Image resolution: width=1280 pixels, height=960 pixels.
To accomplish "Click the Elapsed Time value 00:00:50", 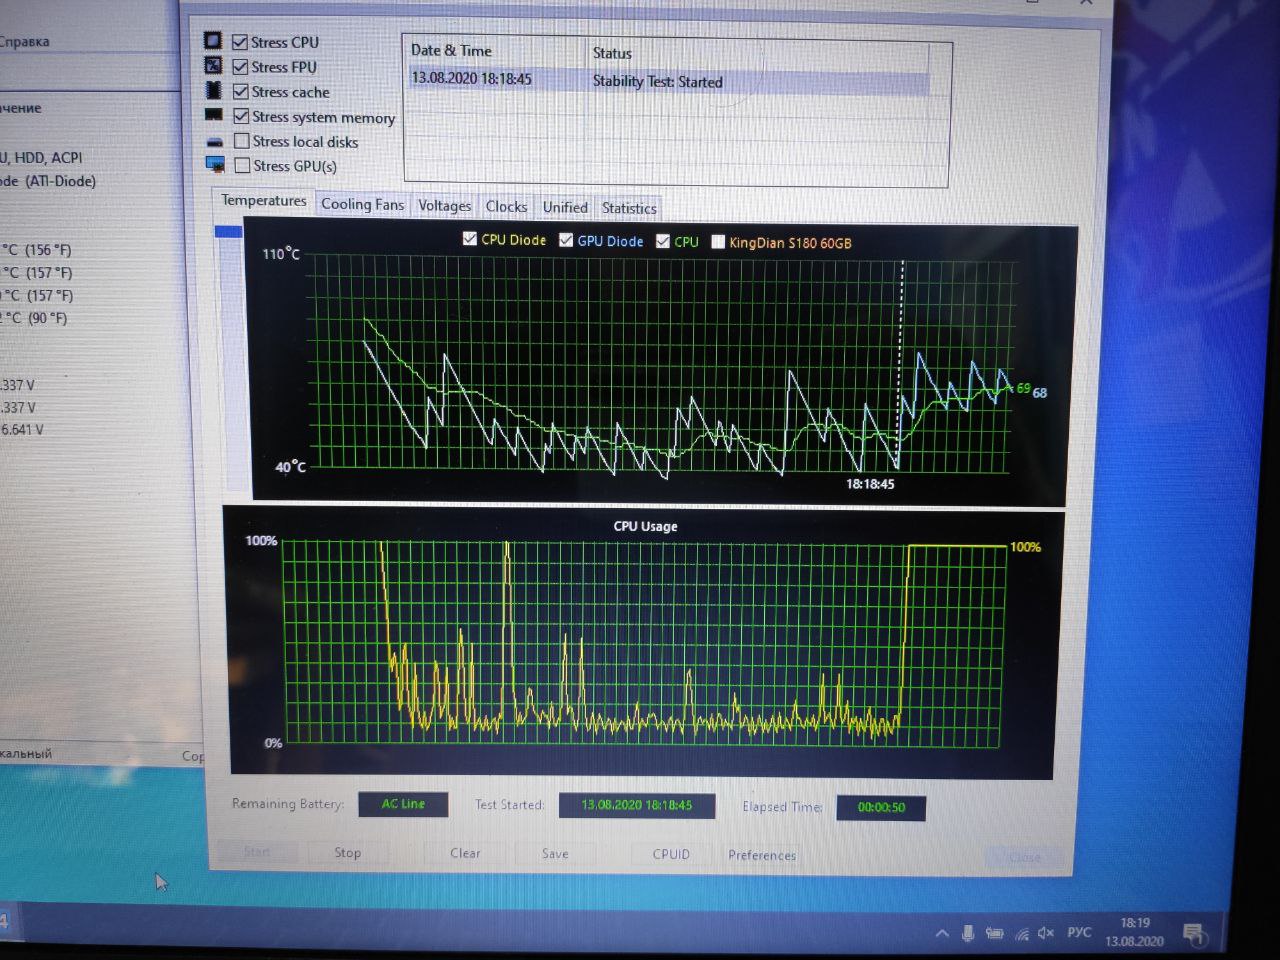I will (881, 808).
